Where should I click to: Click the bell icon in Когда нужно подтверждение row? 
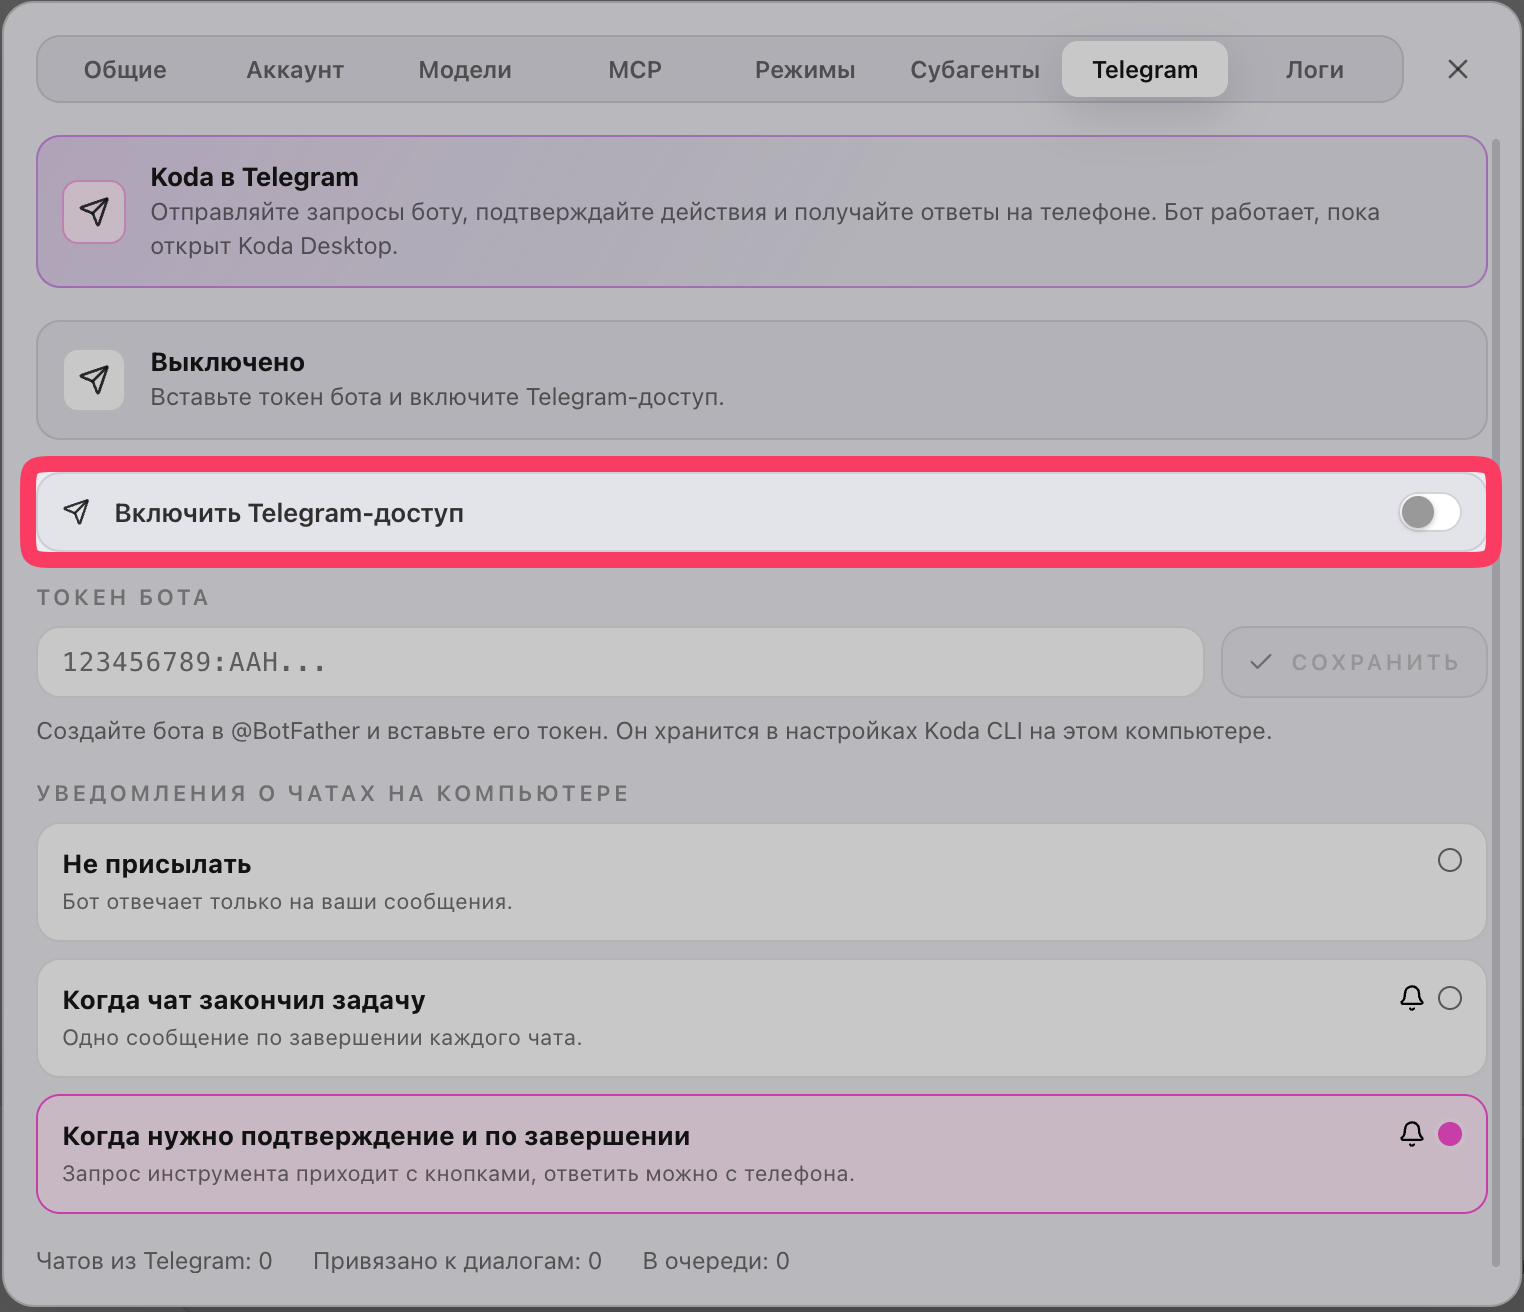1412,1134
